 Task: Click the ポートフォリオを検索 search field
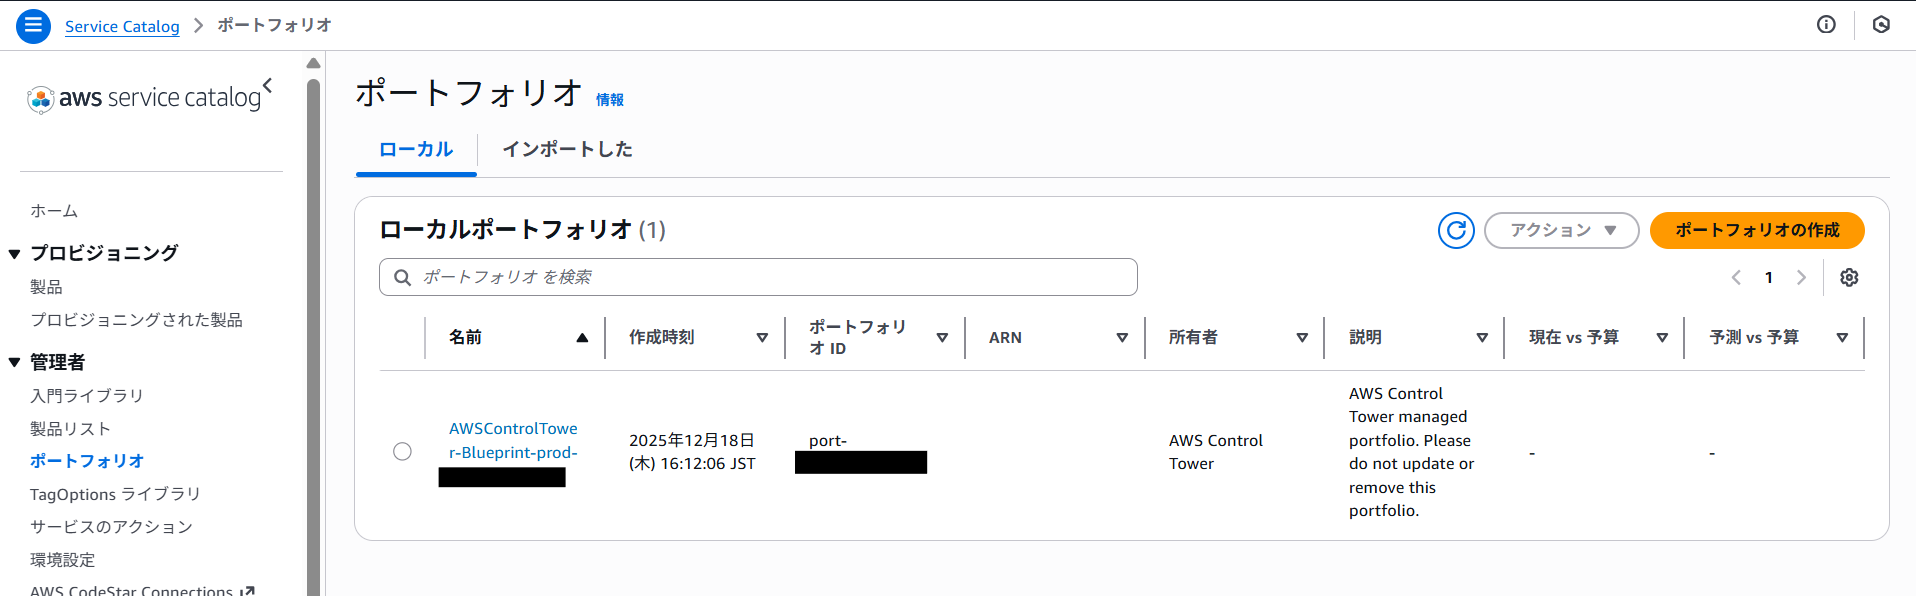(x=758, y=277)
